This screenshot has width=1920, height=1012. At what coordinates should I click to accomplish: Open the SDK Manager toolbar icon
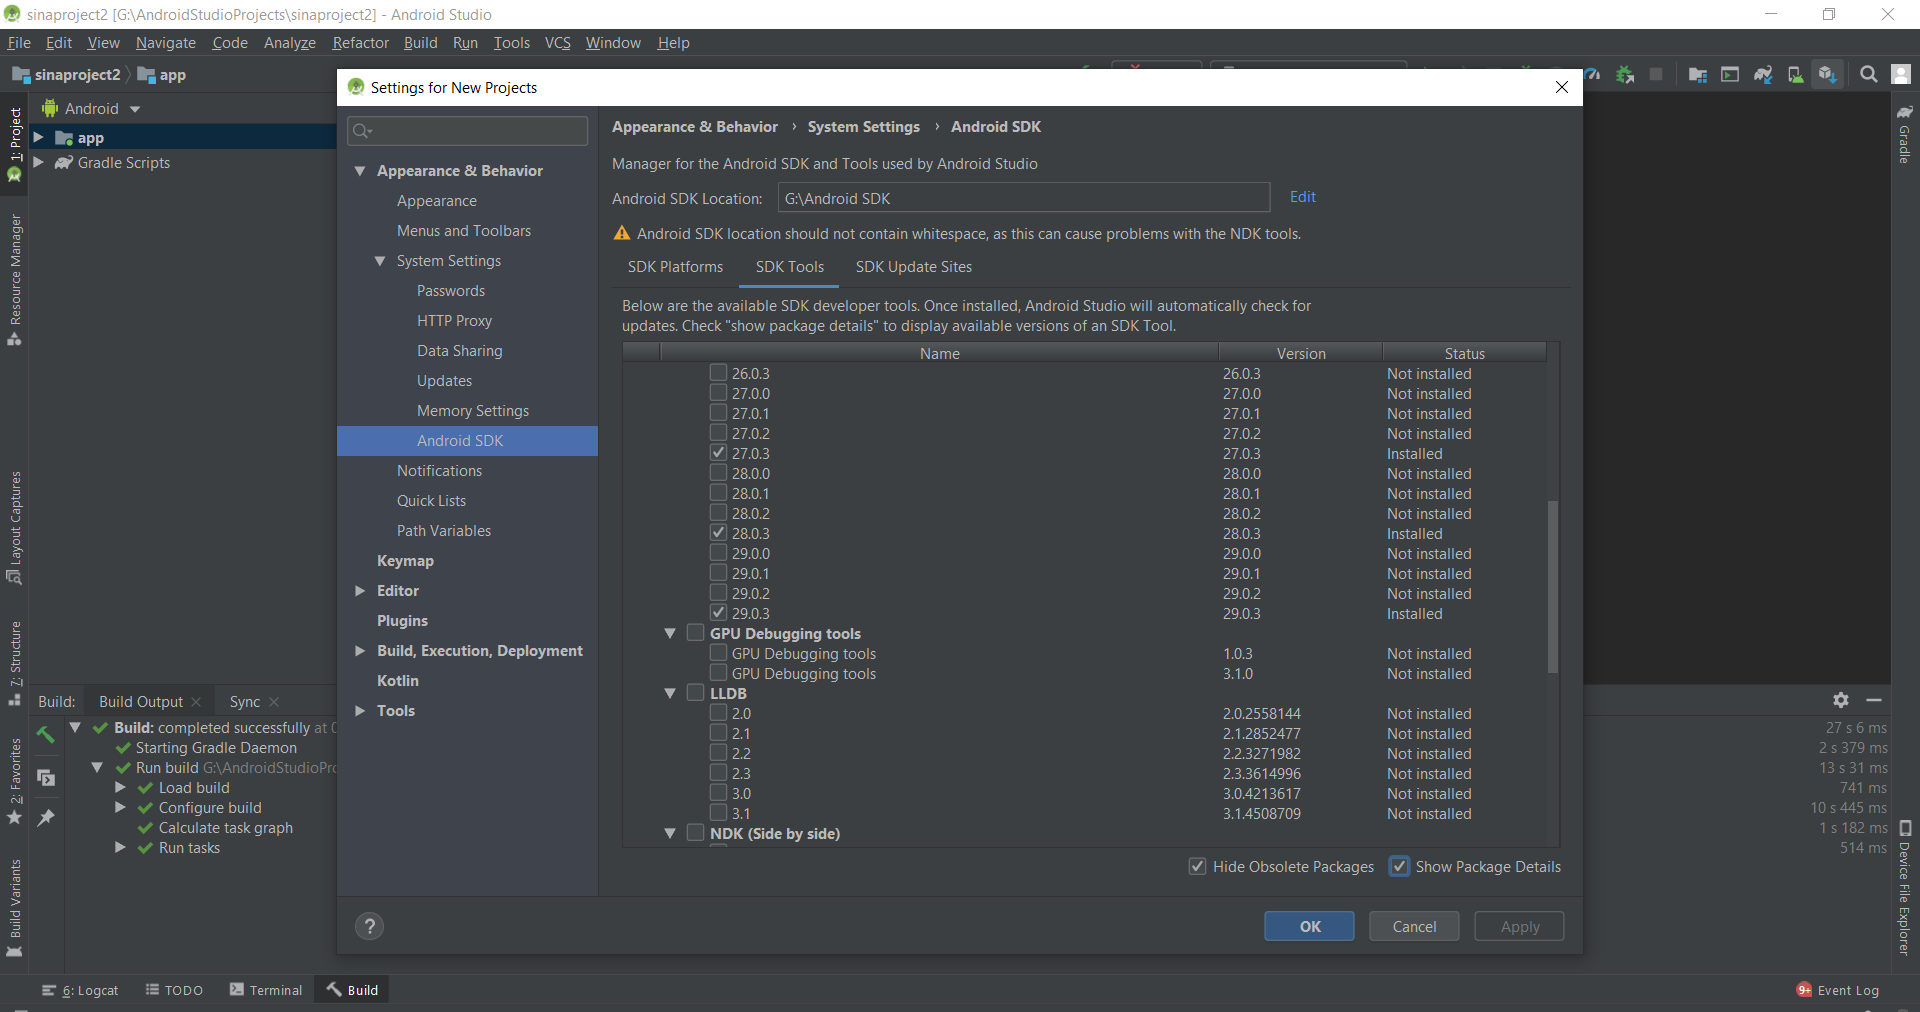[1828, 75]
